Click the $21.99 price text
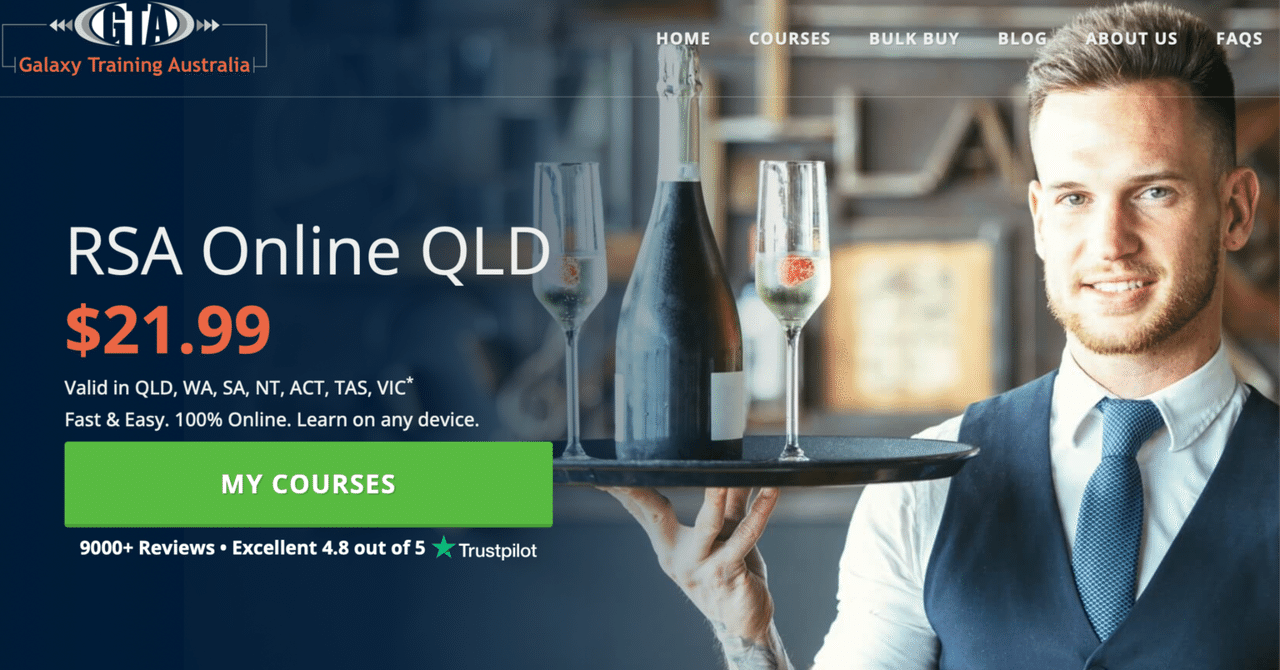 (x=168, y=330)
